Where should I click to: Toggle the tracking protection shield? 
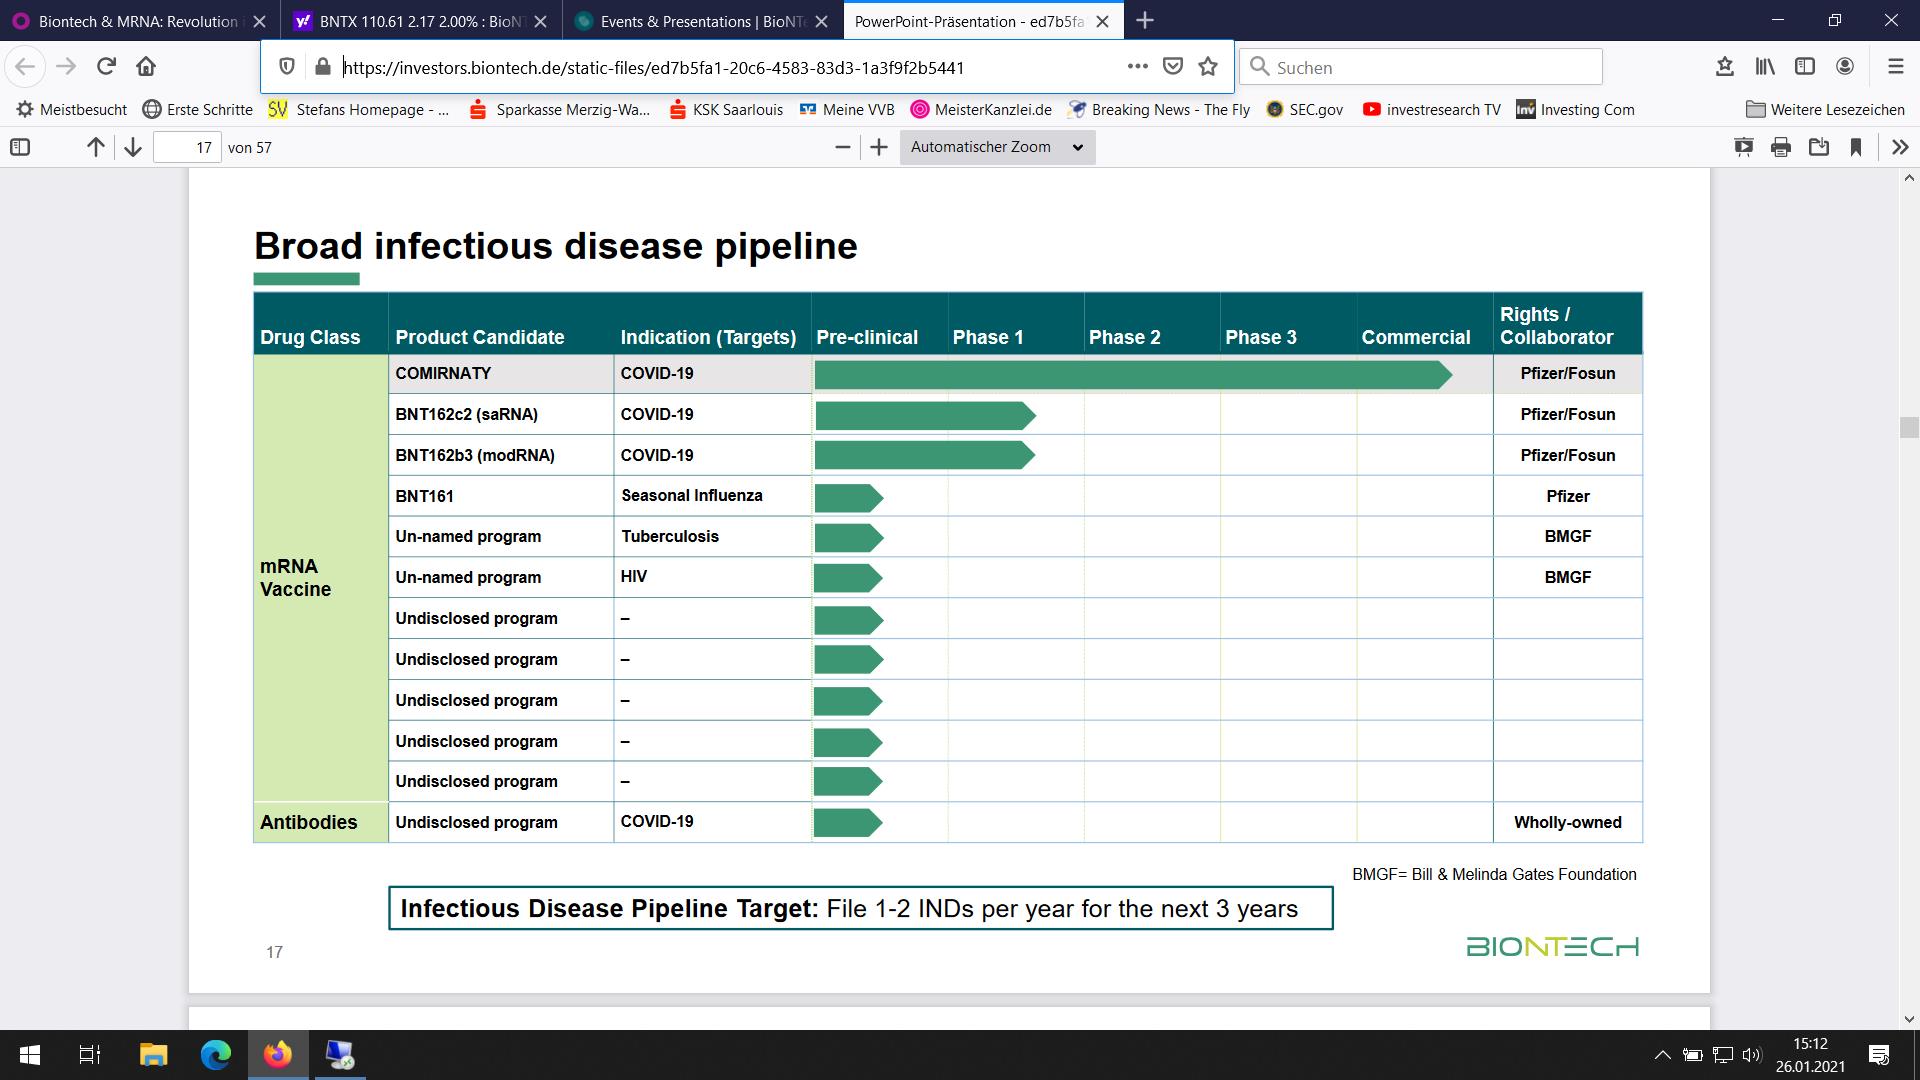pos(287,66)
